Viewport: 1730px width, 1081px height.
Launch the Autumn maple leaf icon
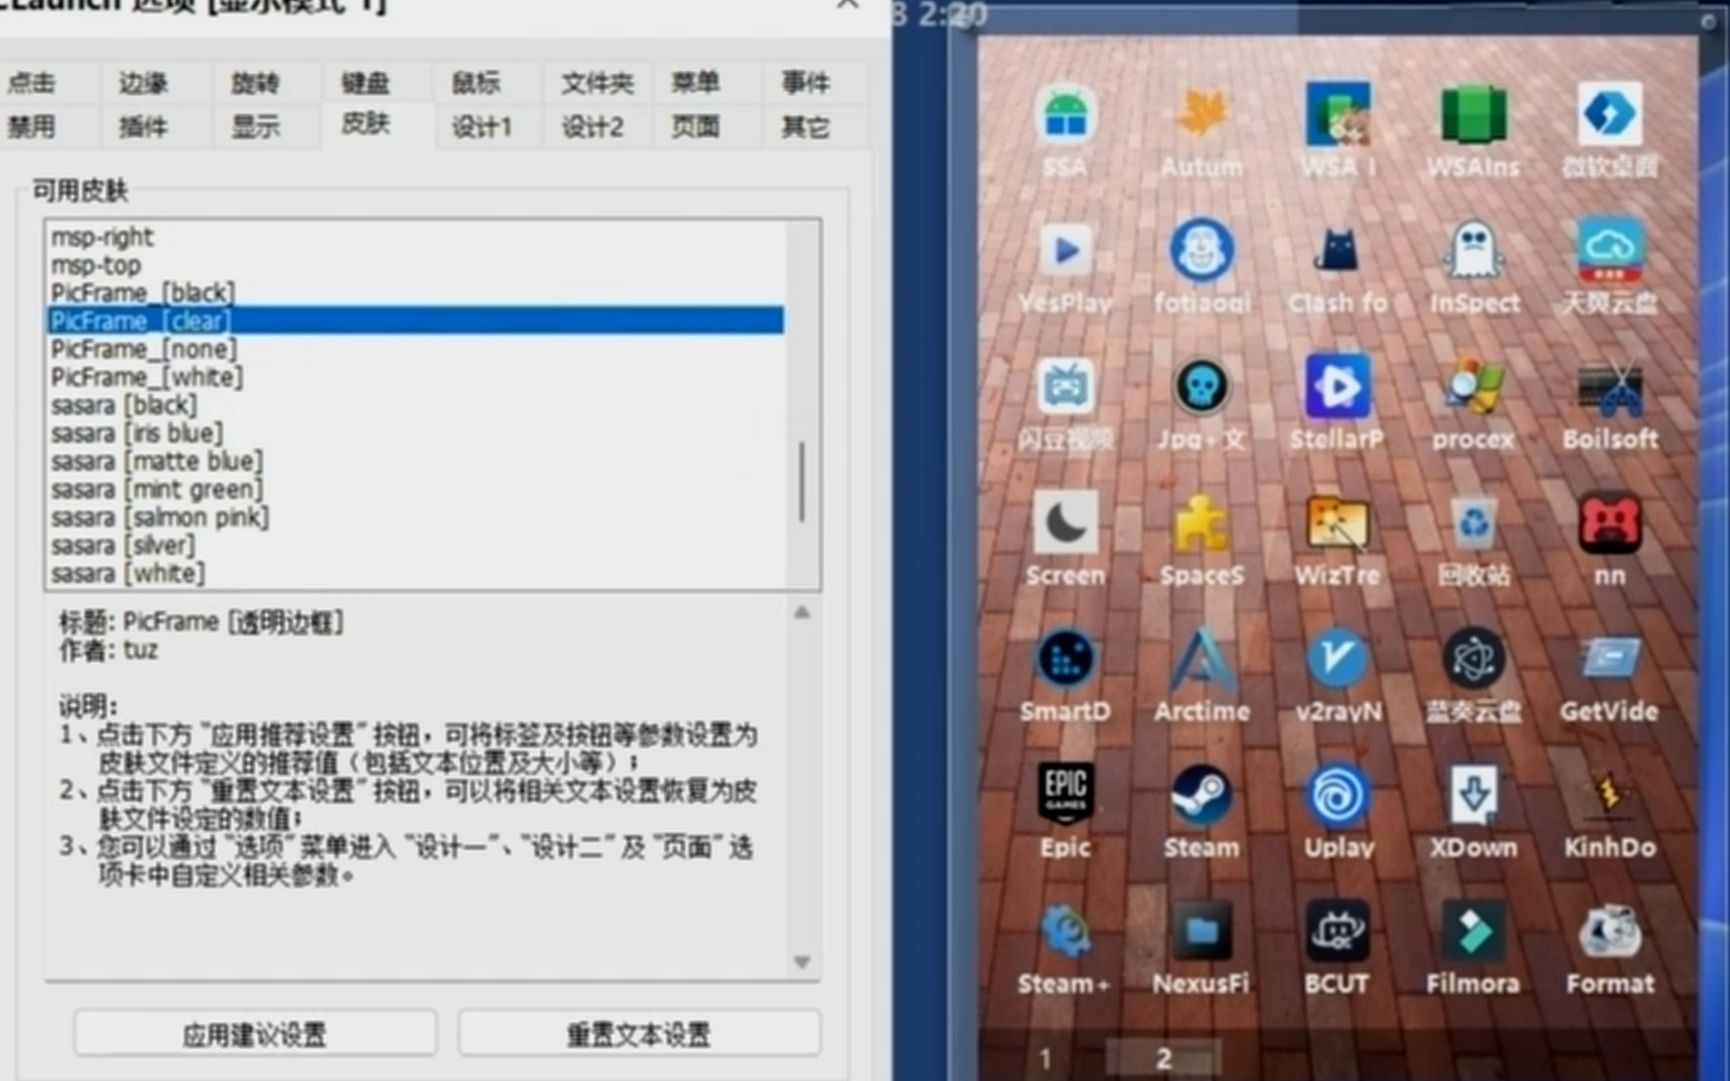point(1201,115)
